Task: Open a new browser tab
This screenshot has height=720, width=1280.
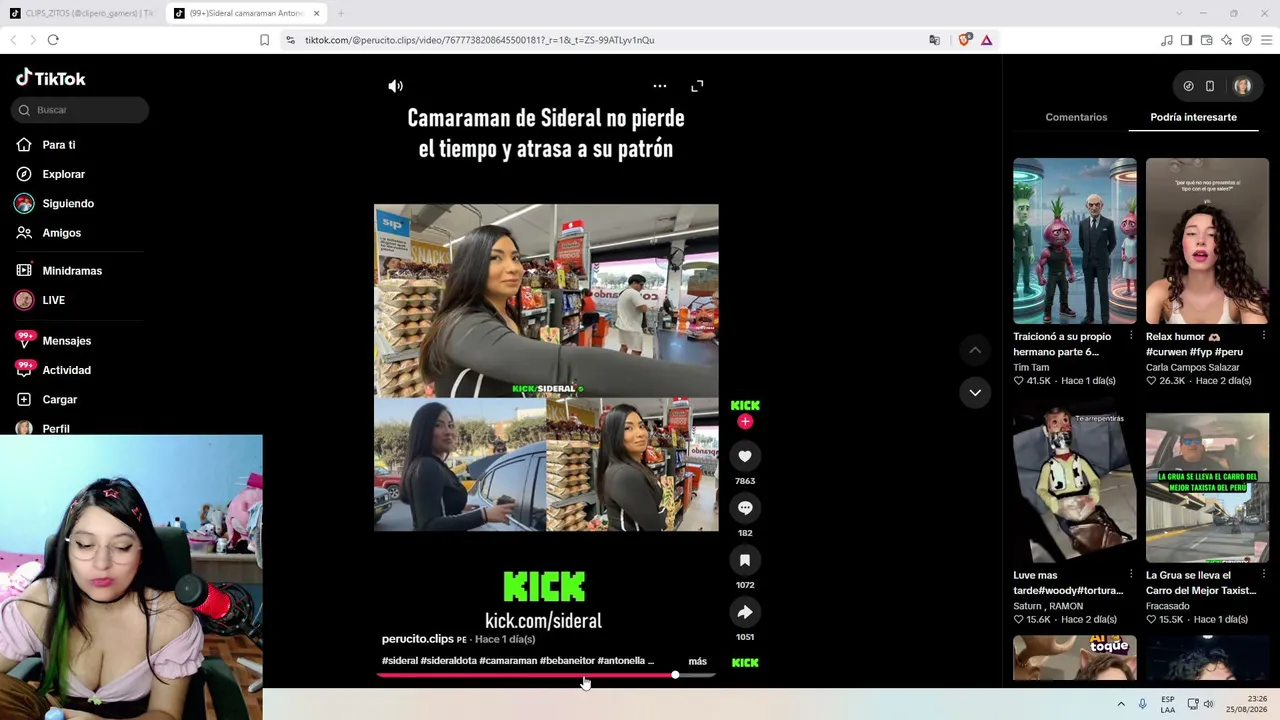Action: pos(340,13)
